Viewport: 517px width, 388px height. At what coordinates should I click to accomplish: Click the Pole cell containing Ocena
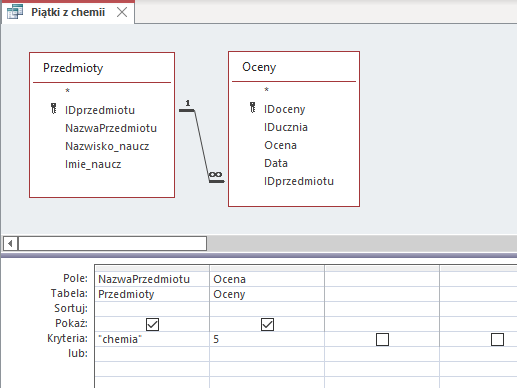pos(267,279)
